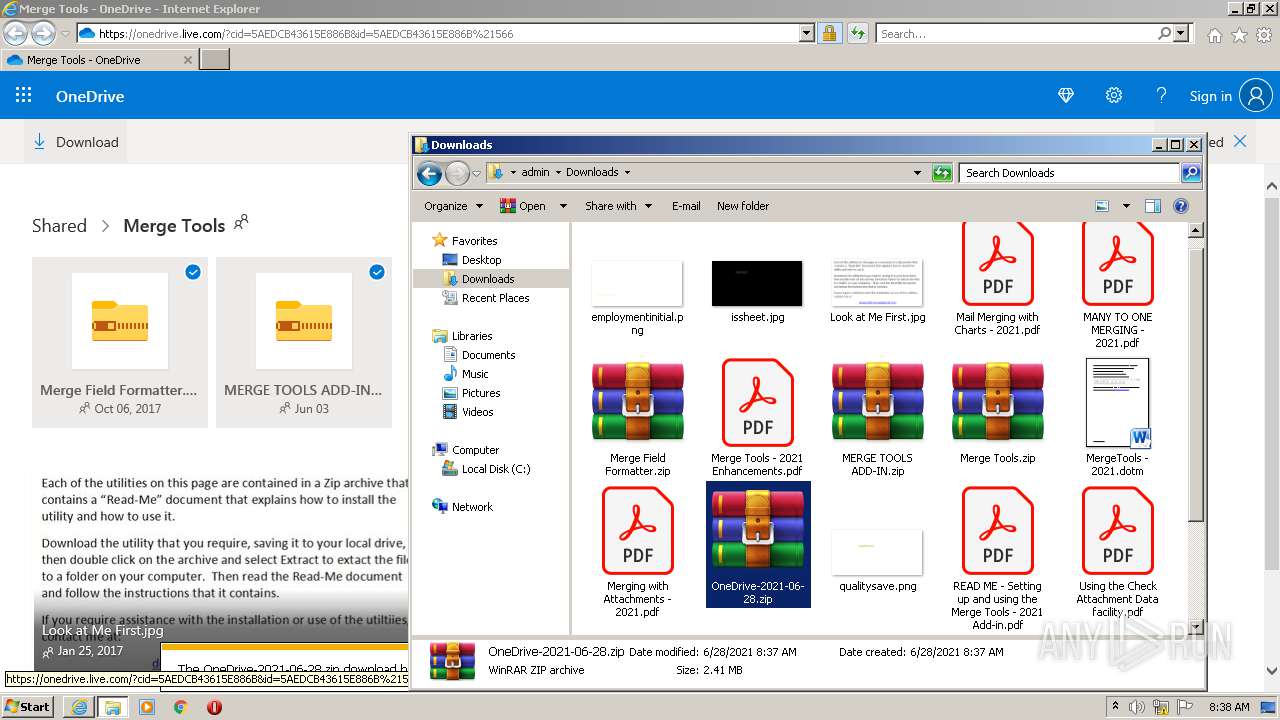Viewport: 1280px width, 720px height.
Task: Open the recent locations dropdown in Explorer
Action: [x=477, y=173]
